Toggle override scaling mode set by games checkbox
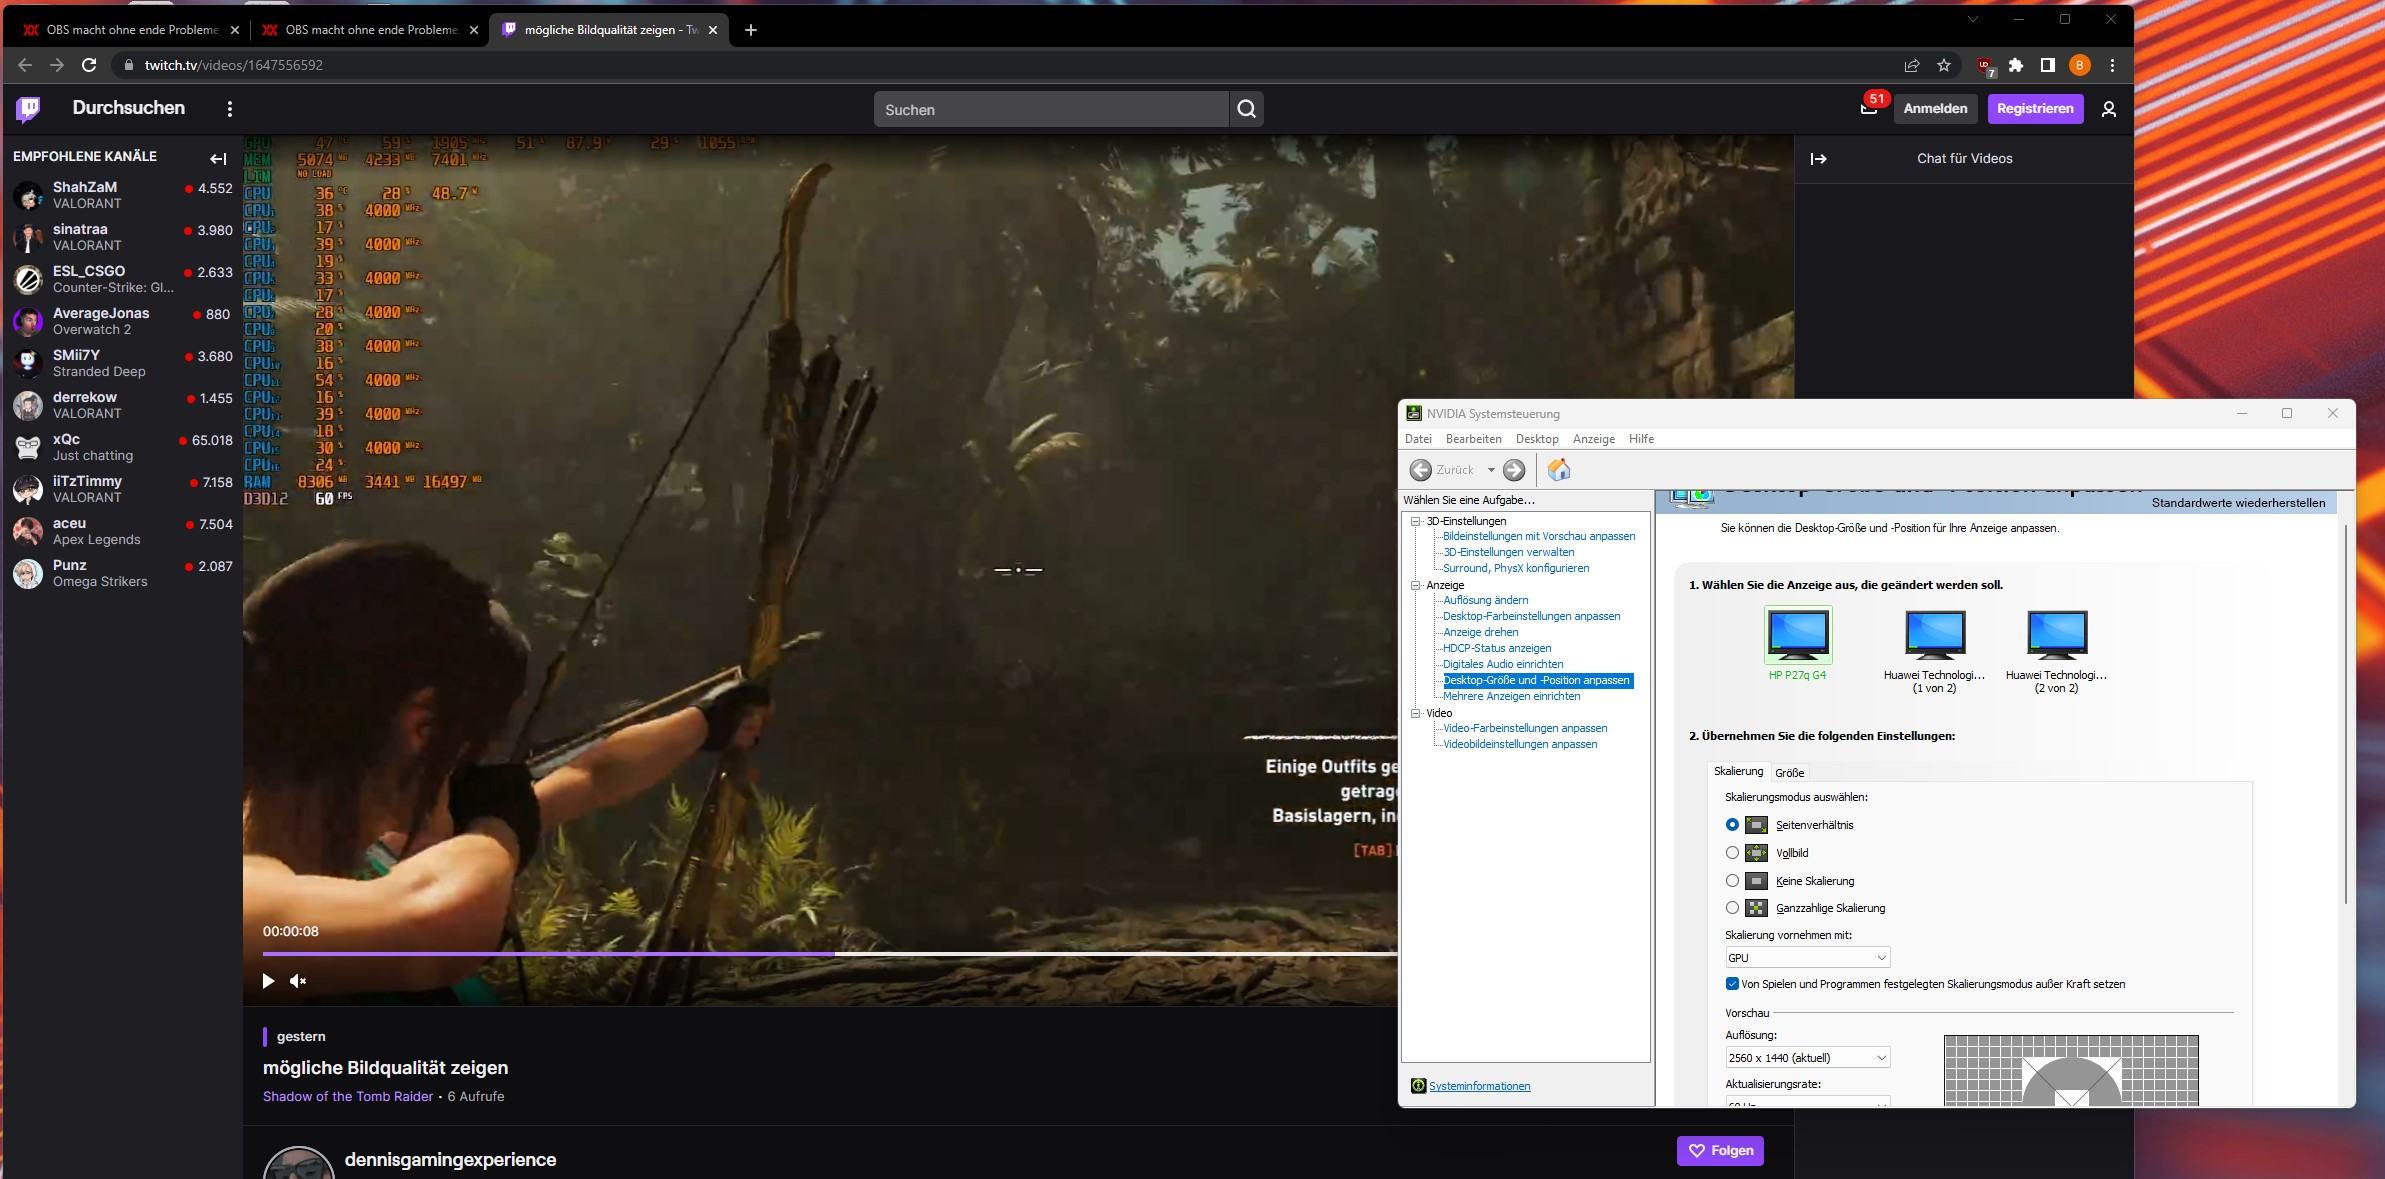This screenshot has width=2385, height=1179. point(1732,984)
